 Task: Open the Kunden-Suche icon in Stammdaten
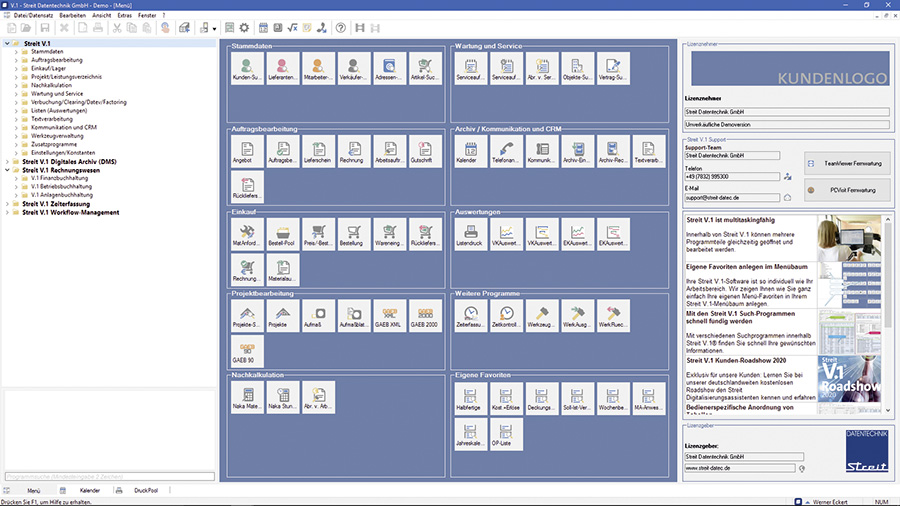(x=247, y=68)
